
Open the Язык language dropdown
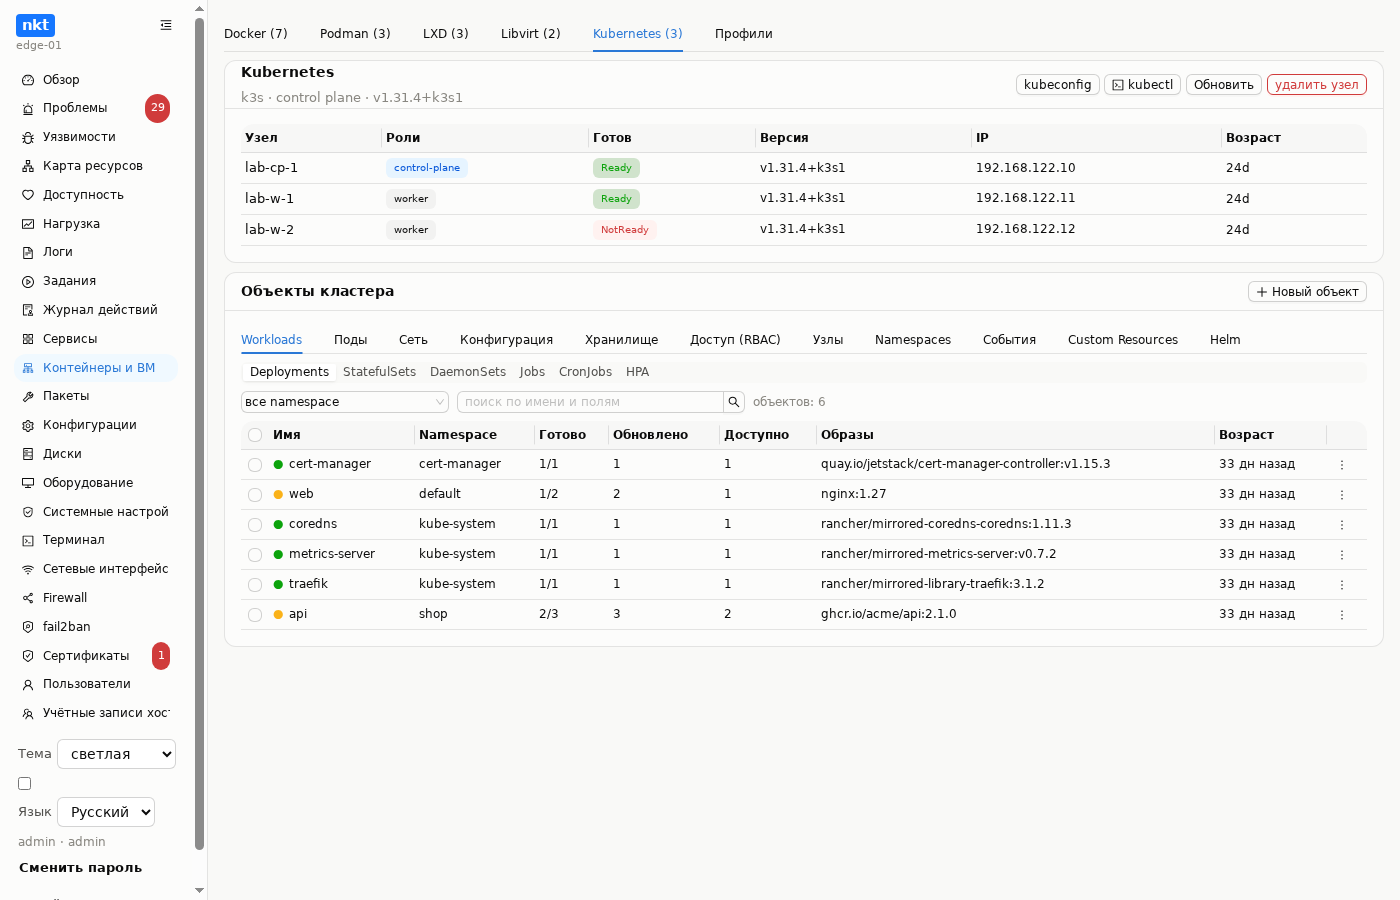pos(106,812)
